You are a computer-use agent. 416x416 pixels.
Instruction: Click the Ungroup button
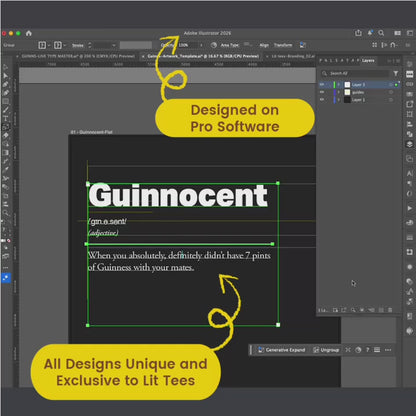point(326,350)
